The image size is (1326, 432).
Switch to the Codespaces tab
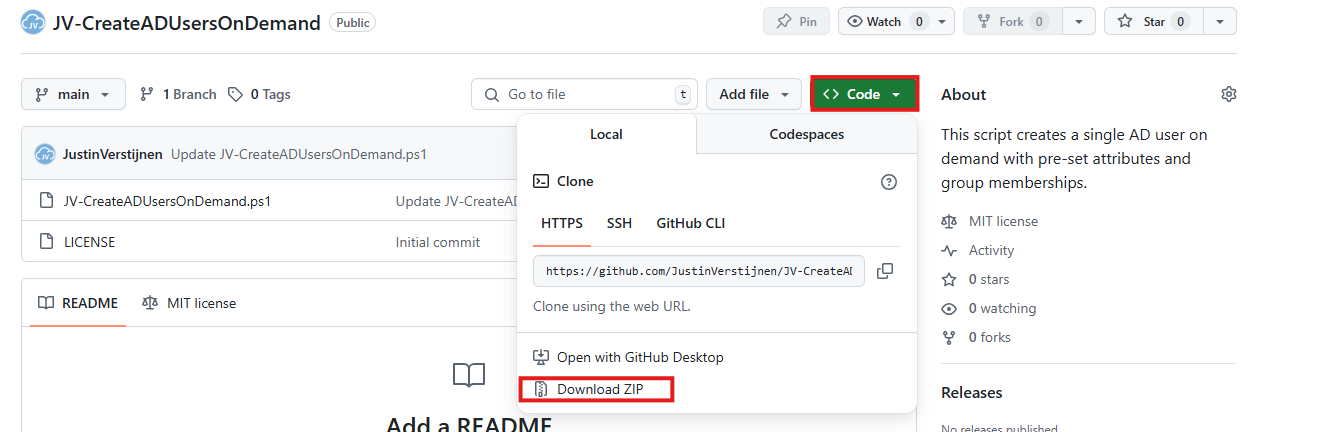pyautogui.click(x=806, y=134)
